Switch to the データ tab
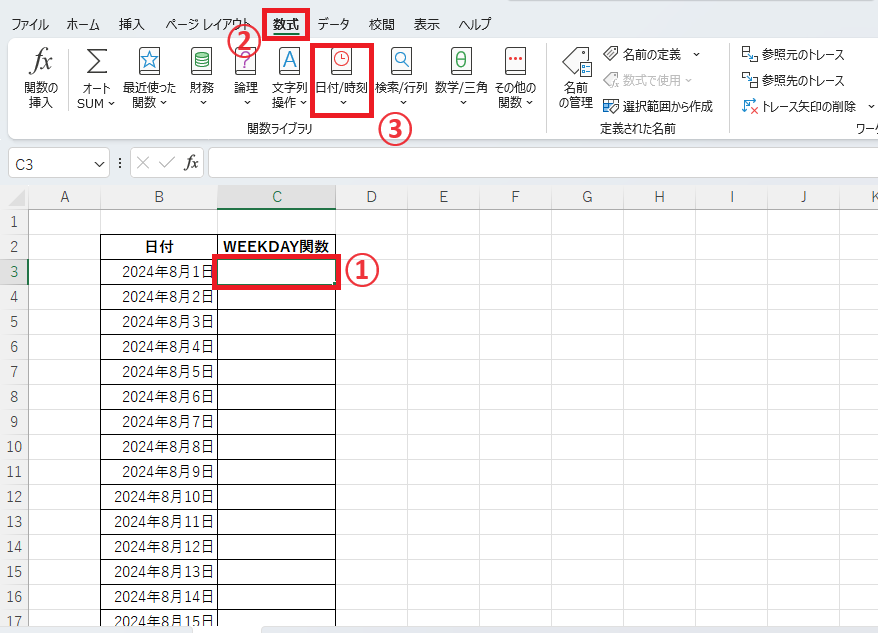Viewport: 878px width, 633px height. (334, 25)
